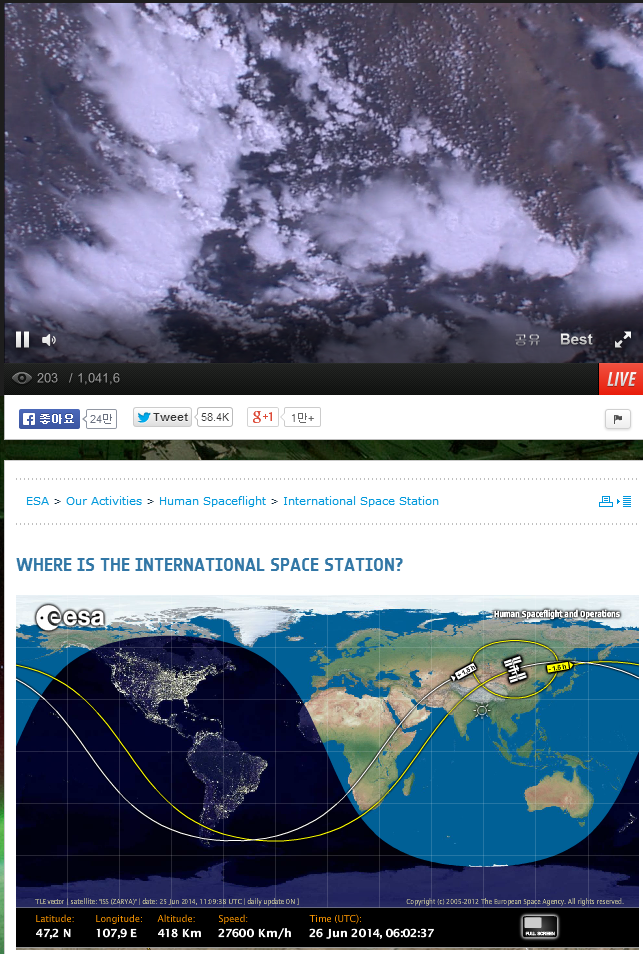
Task: Like the page with Facebook 좋아요 button
Action: pos(49,419)
